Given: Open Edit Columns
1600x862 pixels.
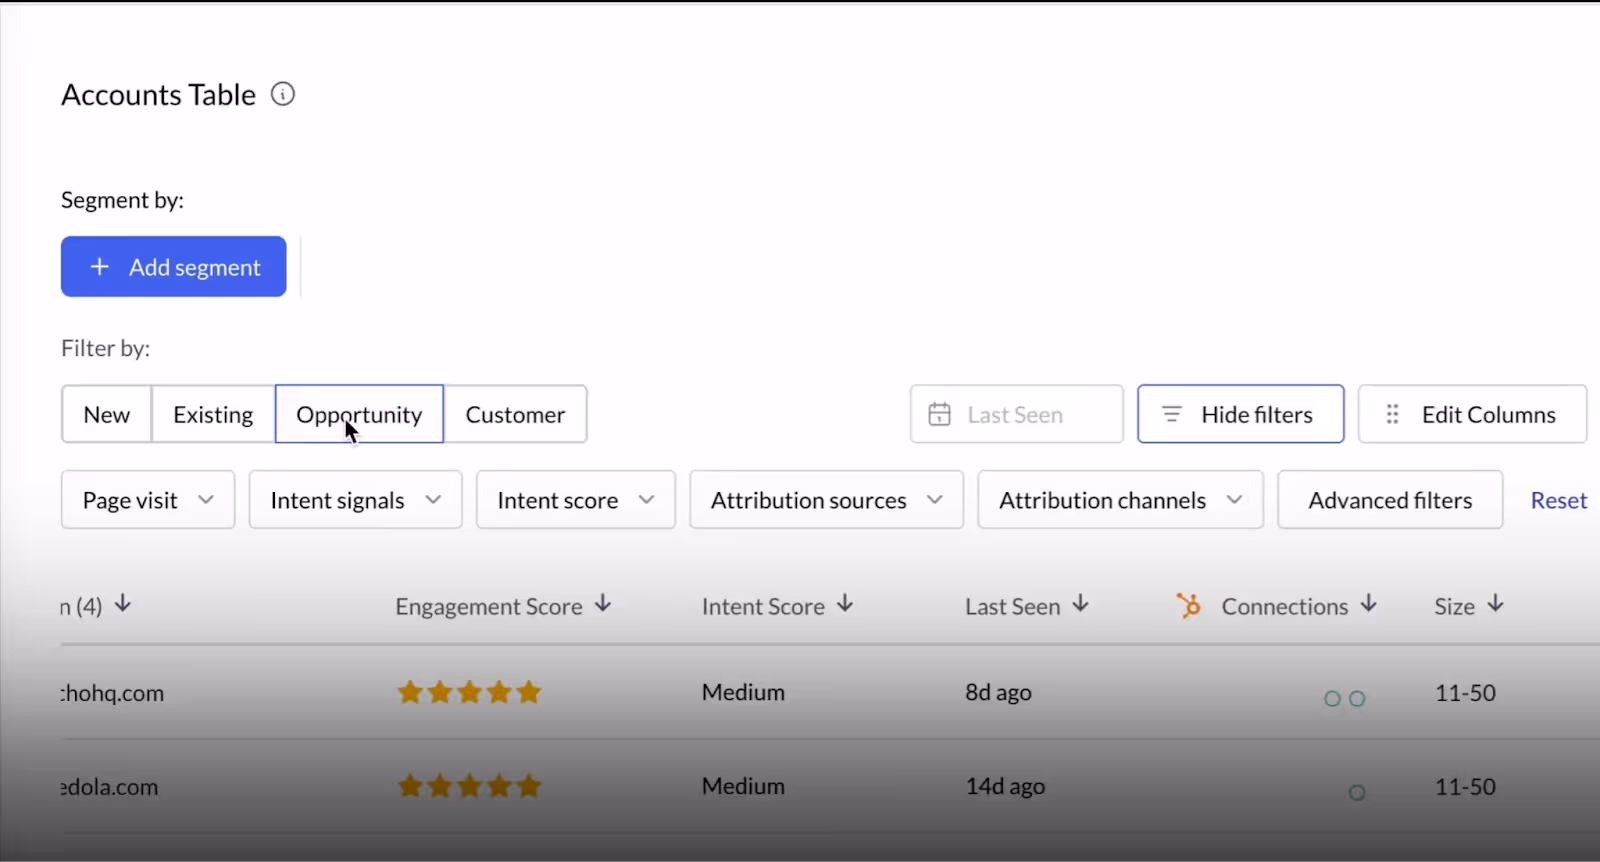Looking at the screenshot, I should [1472, 414].
